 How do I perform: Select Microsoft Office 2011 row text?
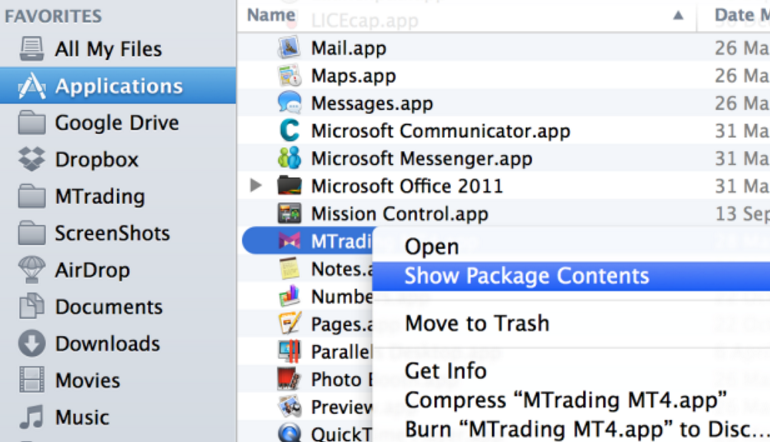point(407,186)
